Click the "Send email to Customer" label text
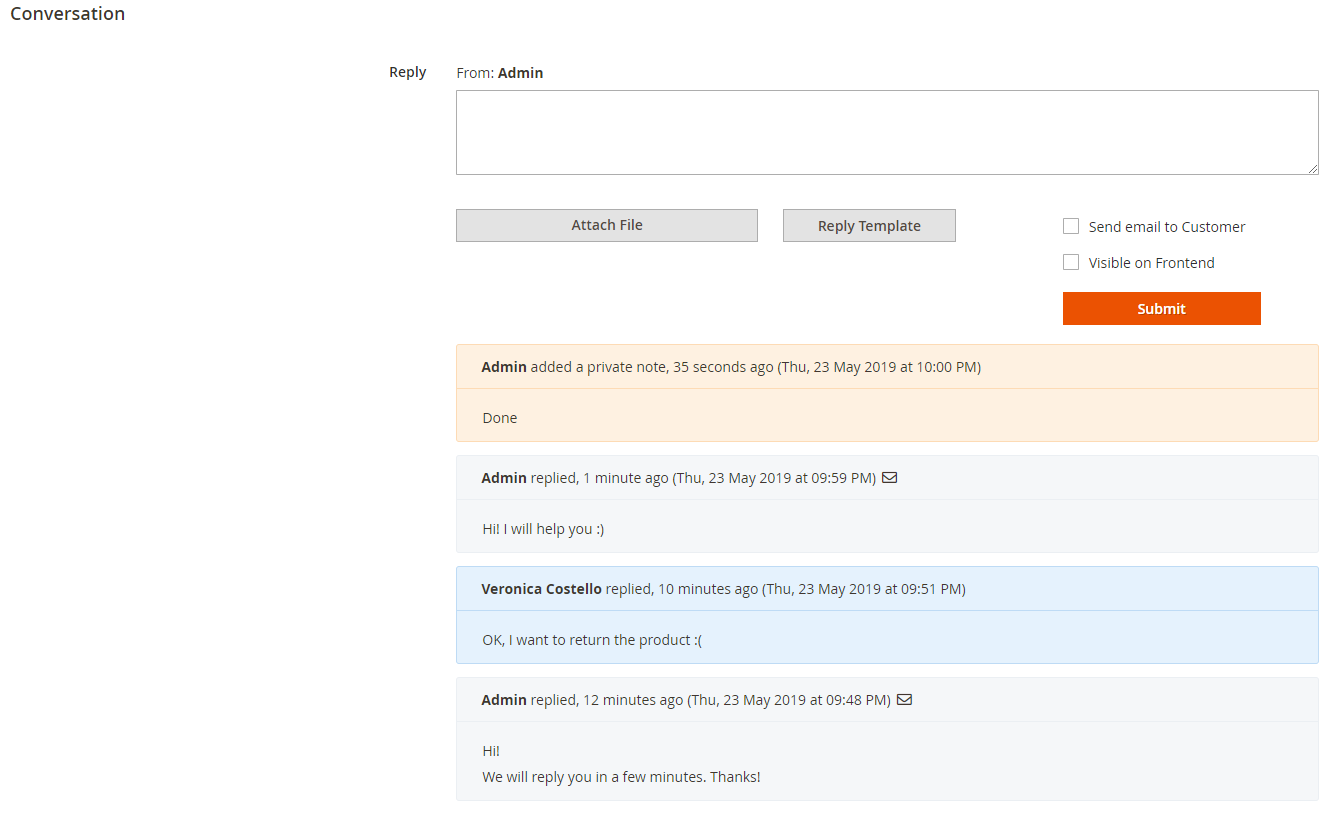The height and width of the screenshot is (815, 1338). (x=1166, y=227)
